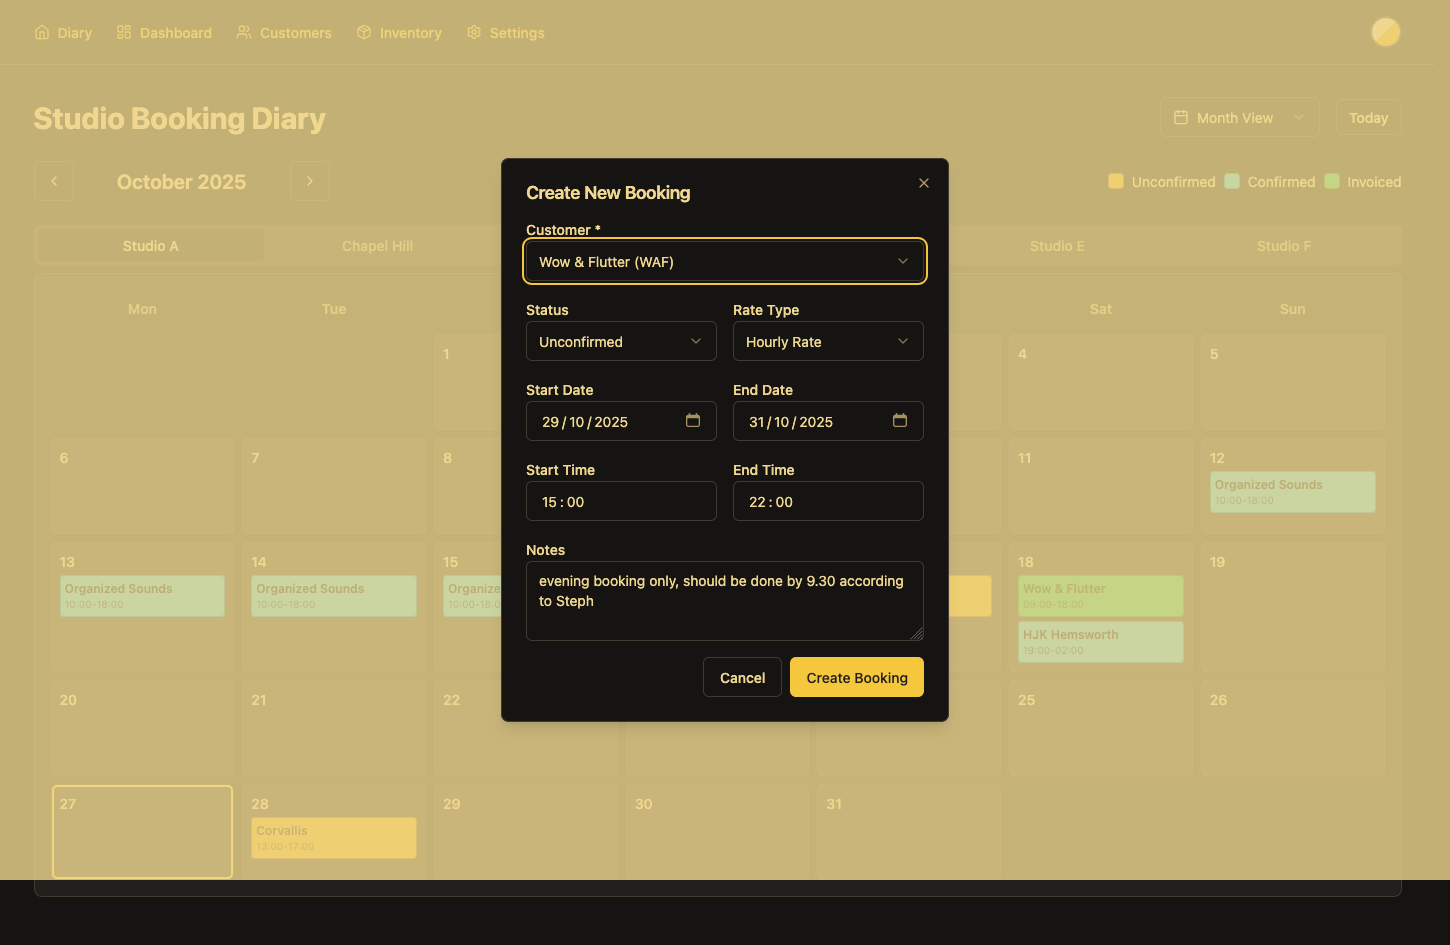Image resolution: width=1450 pixels, height=945 pixels.
Task: Click the profile avatar in the top bar
Action: coord(1386,31)
